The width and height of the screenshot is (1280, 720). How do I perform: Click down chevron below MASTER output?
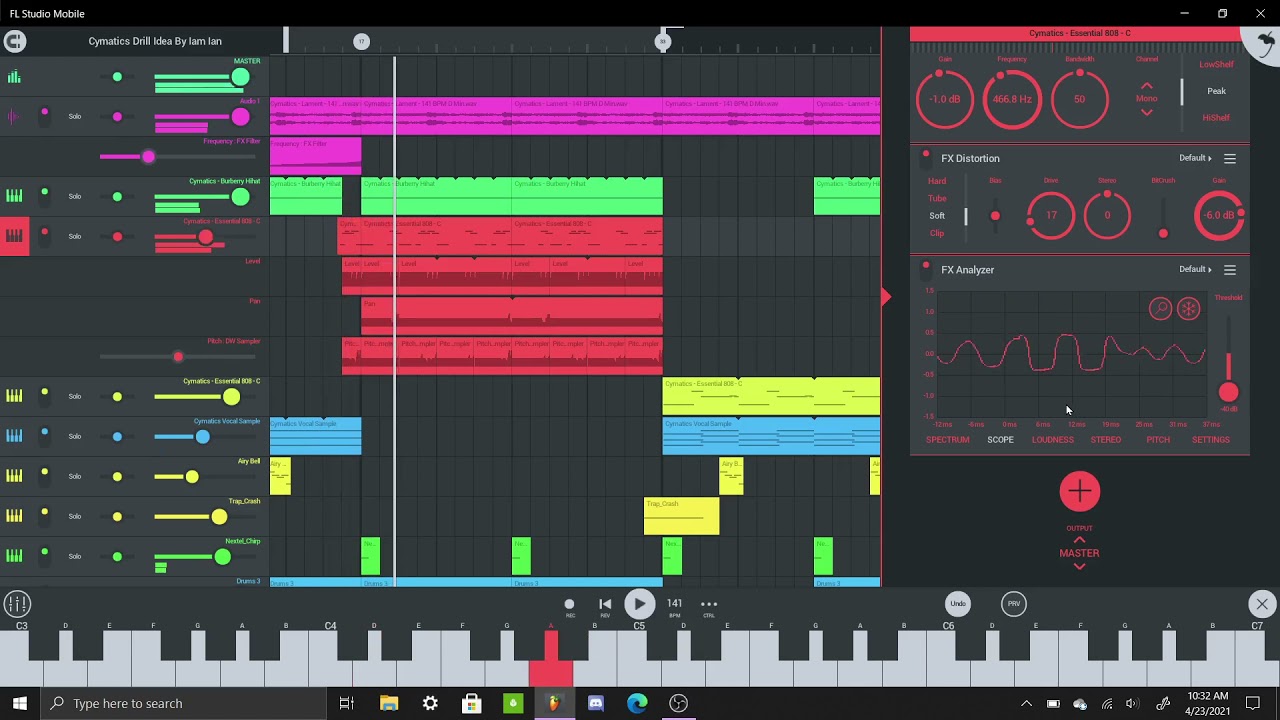pyautogui.click(x=1079, y=567)
